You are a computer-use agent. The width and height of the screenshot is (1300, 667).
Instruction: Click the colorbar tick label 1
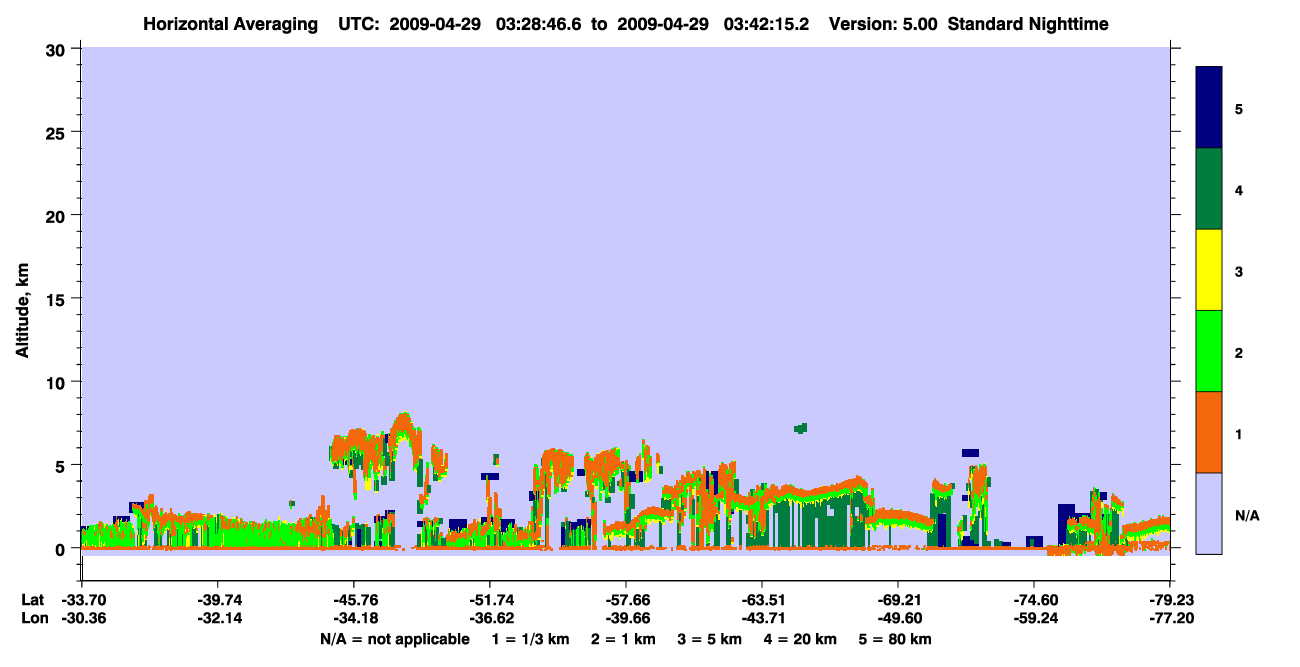pyautogui.click(x=1239, y=434)
